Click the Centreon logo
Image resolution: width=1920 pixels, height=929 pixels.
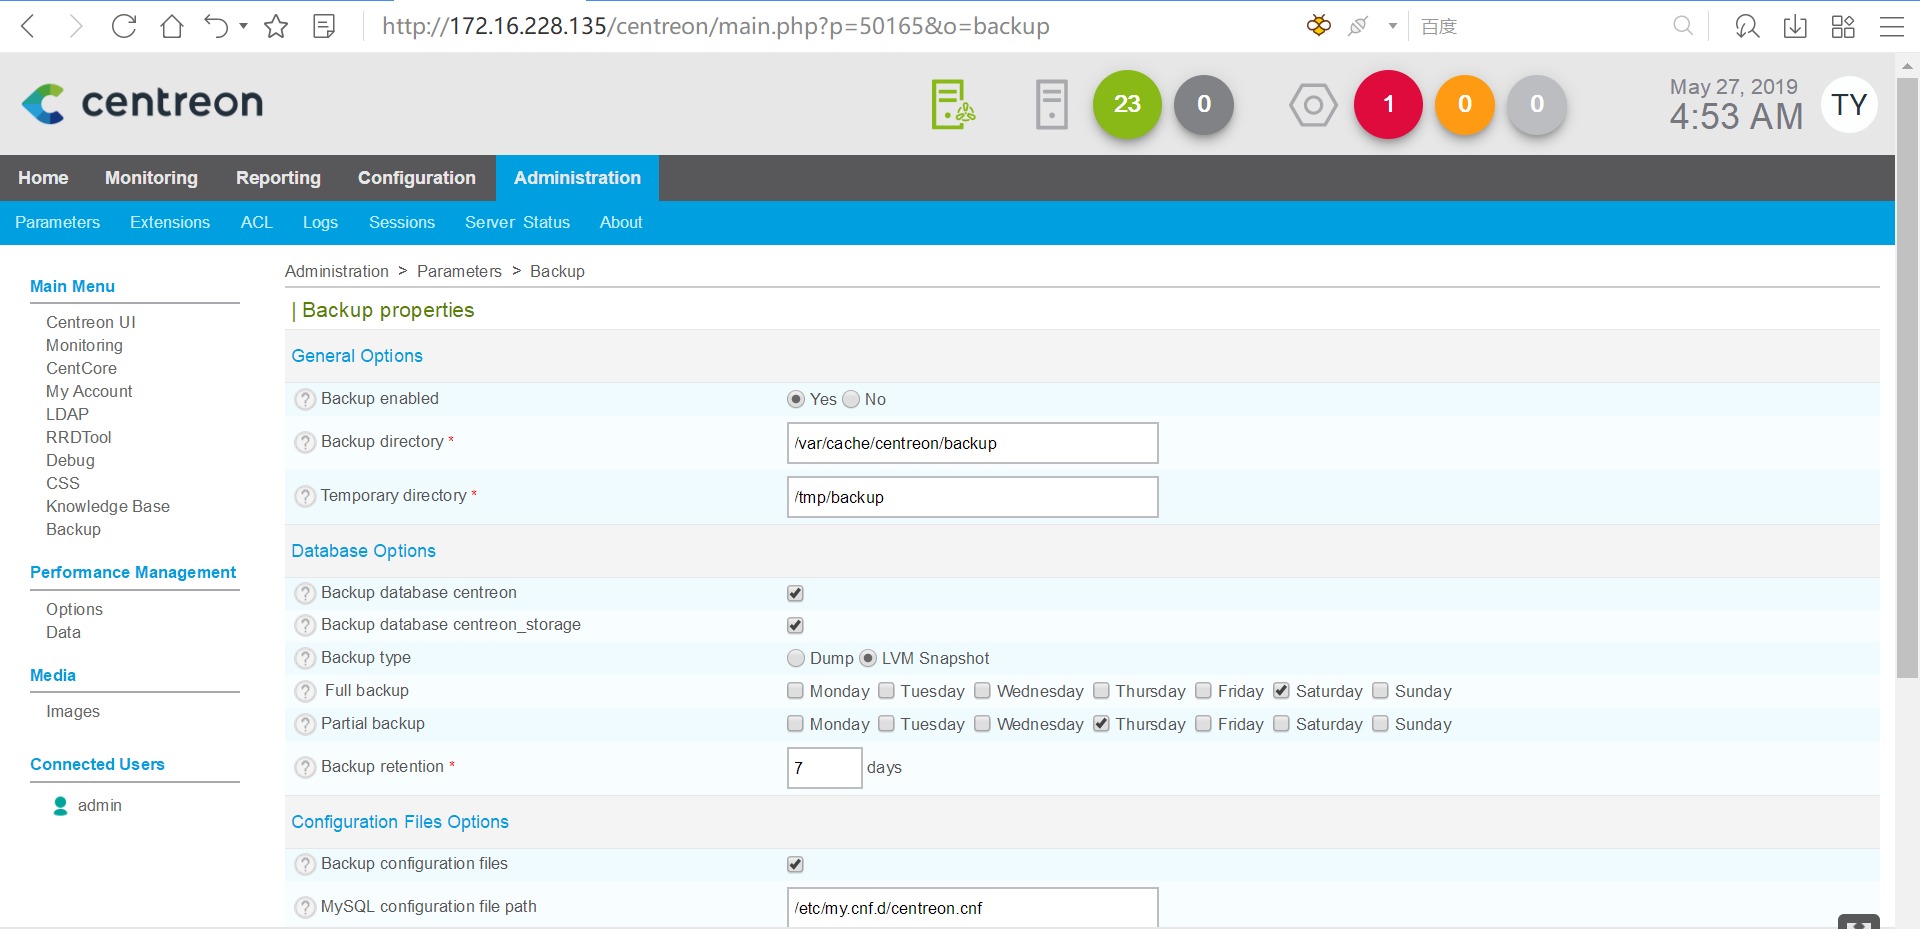click(142, 103)
